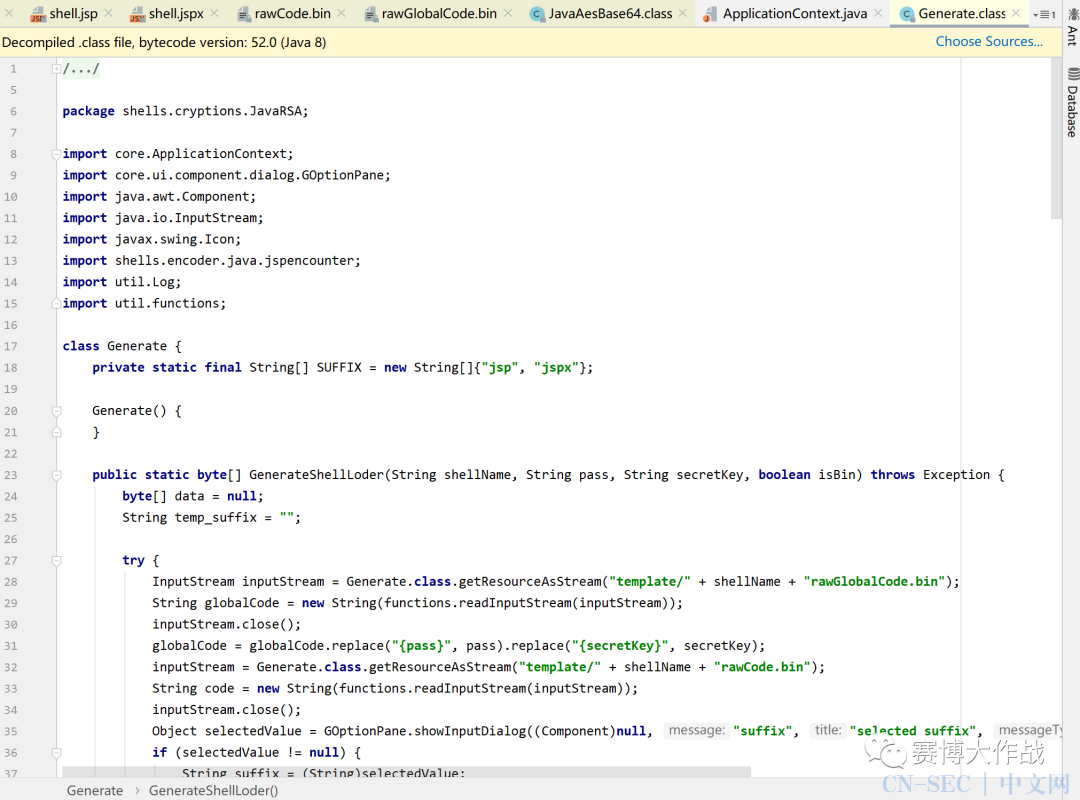
Task: Collapse the if block at line 36
Action: [56, 752]
